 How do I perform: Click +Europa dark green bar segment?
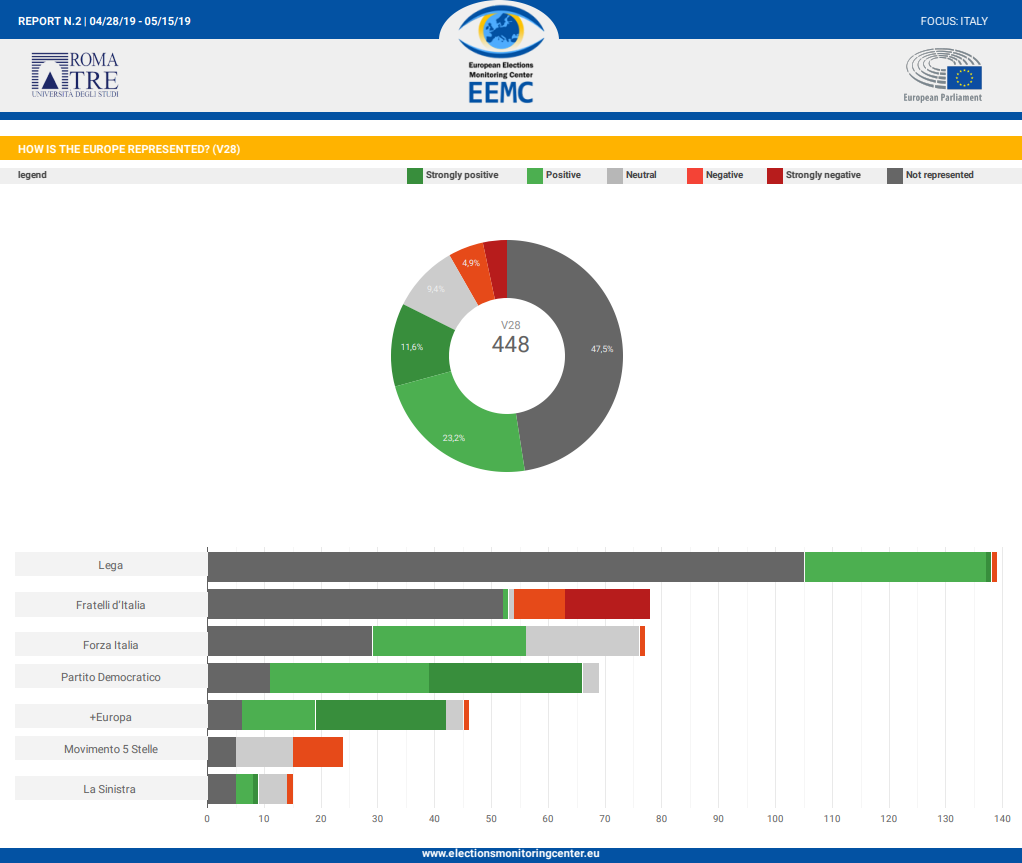click(x=381, y=715)
